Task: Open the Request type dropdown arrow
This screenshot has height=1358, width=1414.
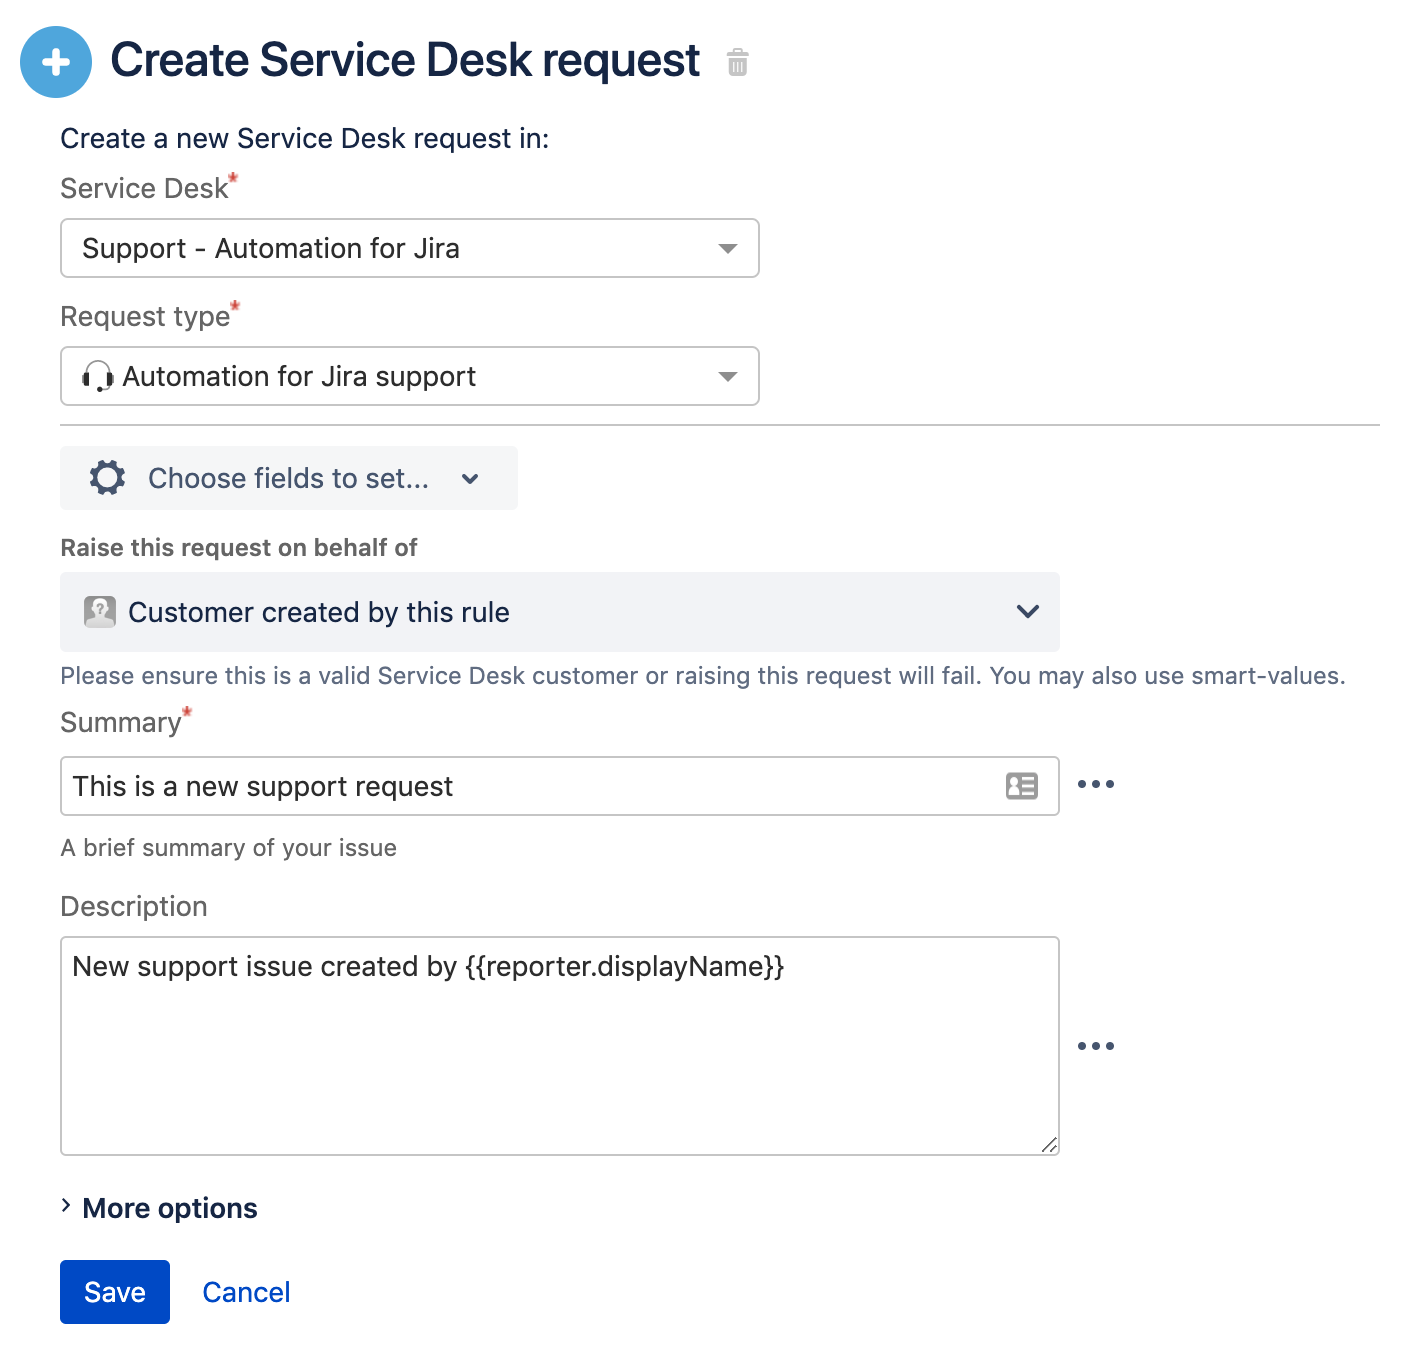Action: (728, 377)
